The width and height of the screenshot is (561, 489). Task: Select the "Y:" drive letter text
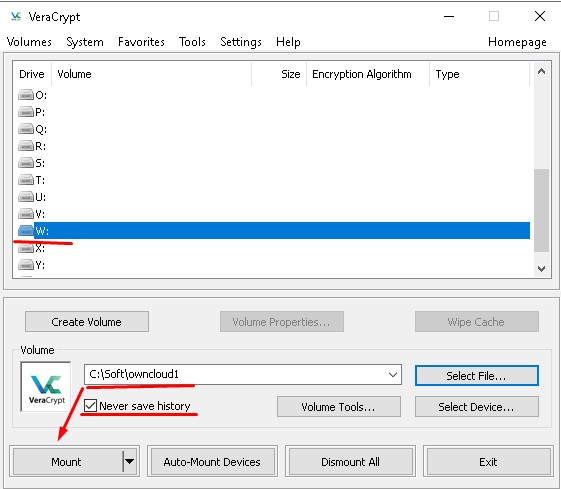(40, 265)
